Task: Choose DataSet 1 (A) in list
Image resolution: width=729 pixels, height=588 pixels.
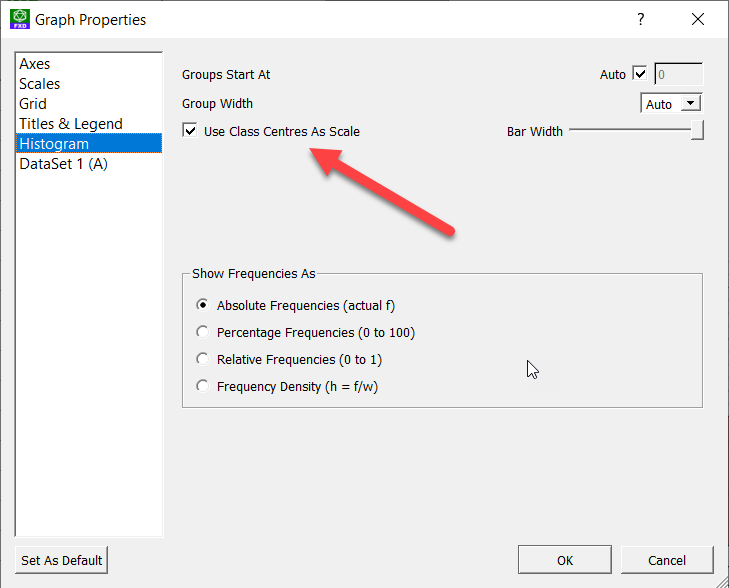Action: point(63,164)
